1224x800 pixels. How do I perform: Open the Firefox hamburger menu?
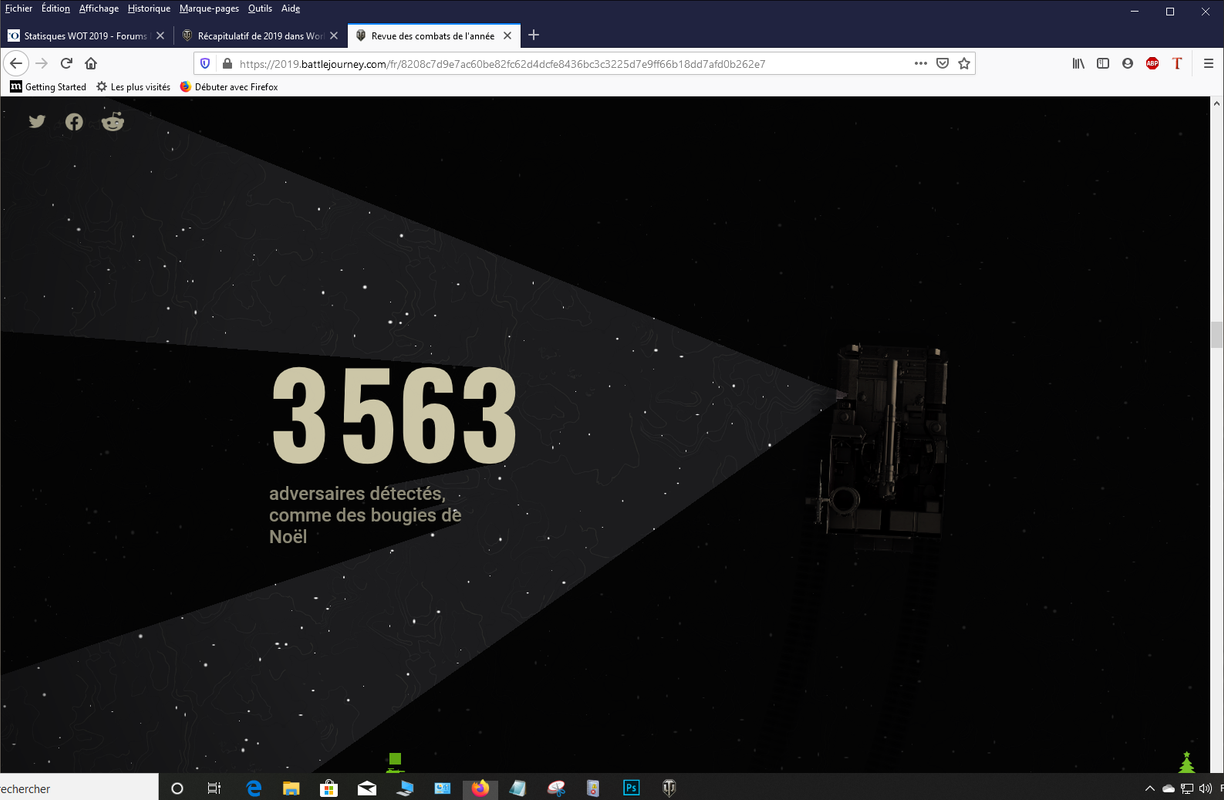[x=1208, y=63]
